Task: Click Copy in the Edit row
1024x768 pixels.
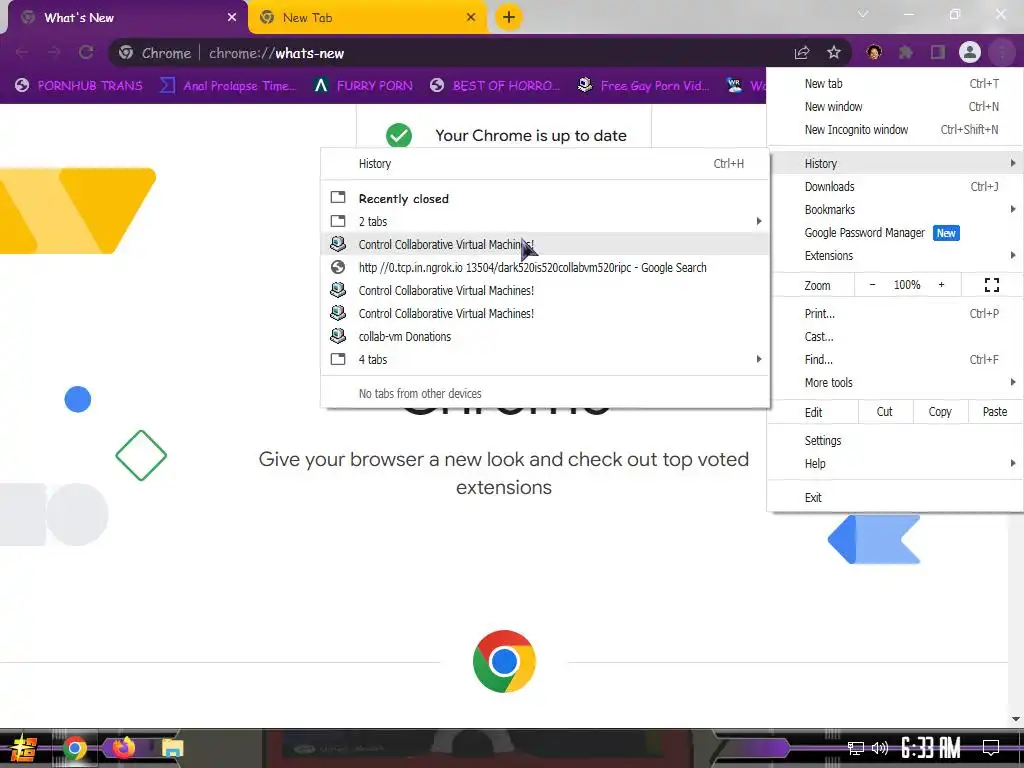Action: [x=940, y=411]
